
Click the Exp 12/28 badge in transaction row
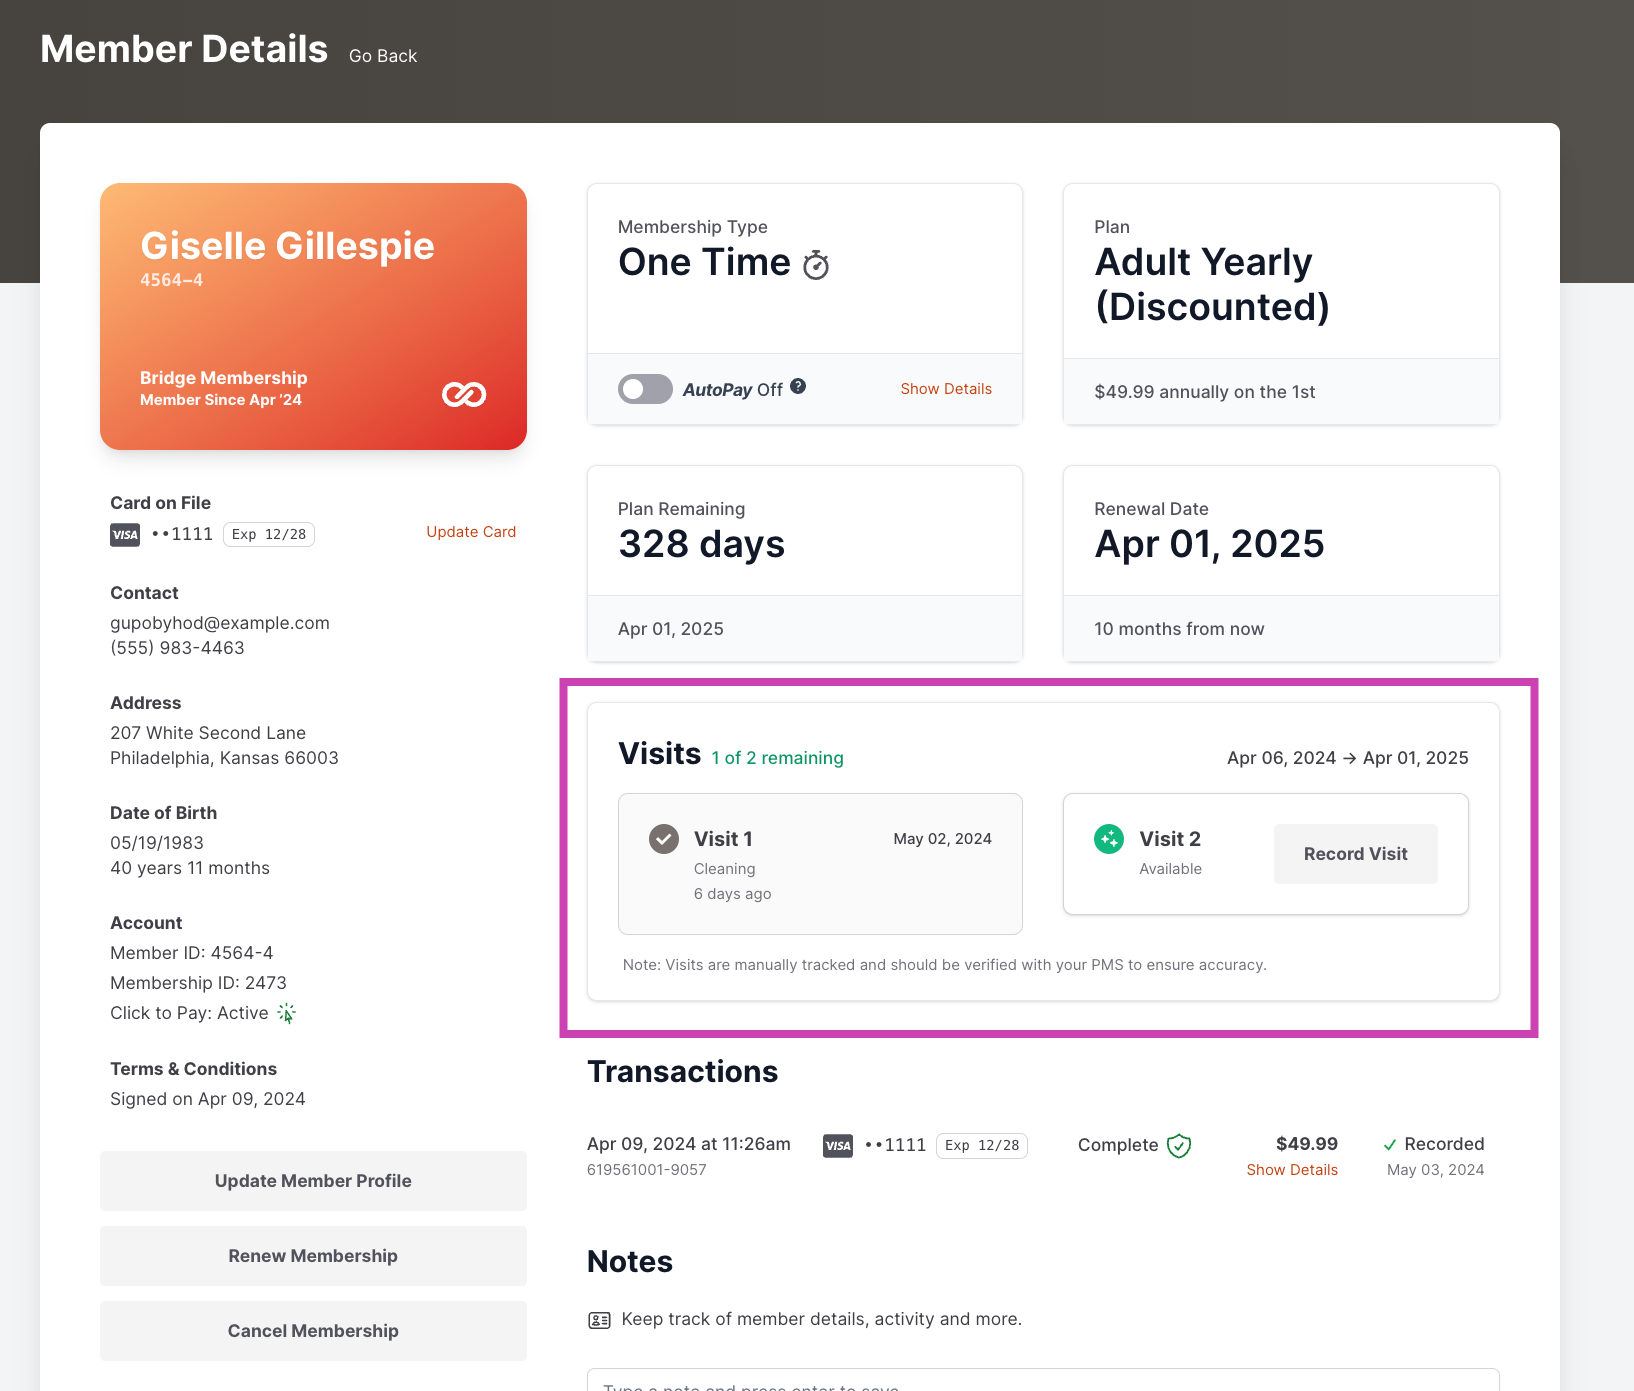coord(982,1146)
